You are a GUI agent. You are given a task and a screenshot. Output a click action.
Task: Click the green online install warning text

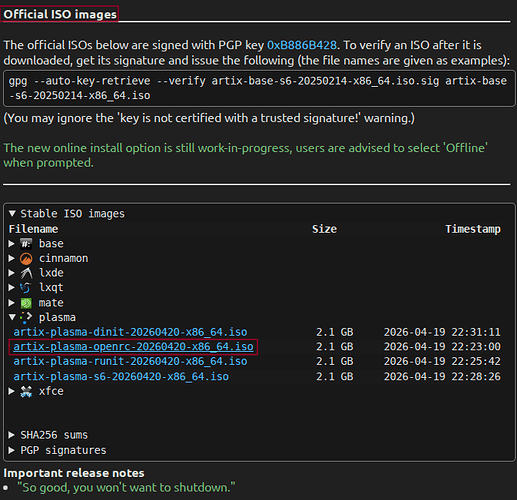245,155
